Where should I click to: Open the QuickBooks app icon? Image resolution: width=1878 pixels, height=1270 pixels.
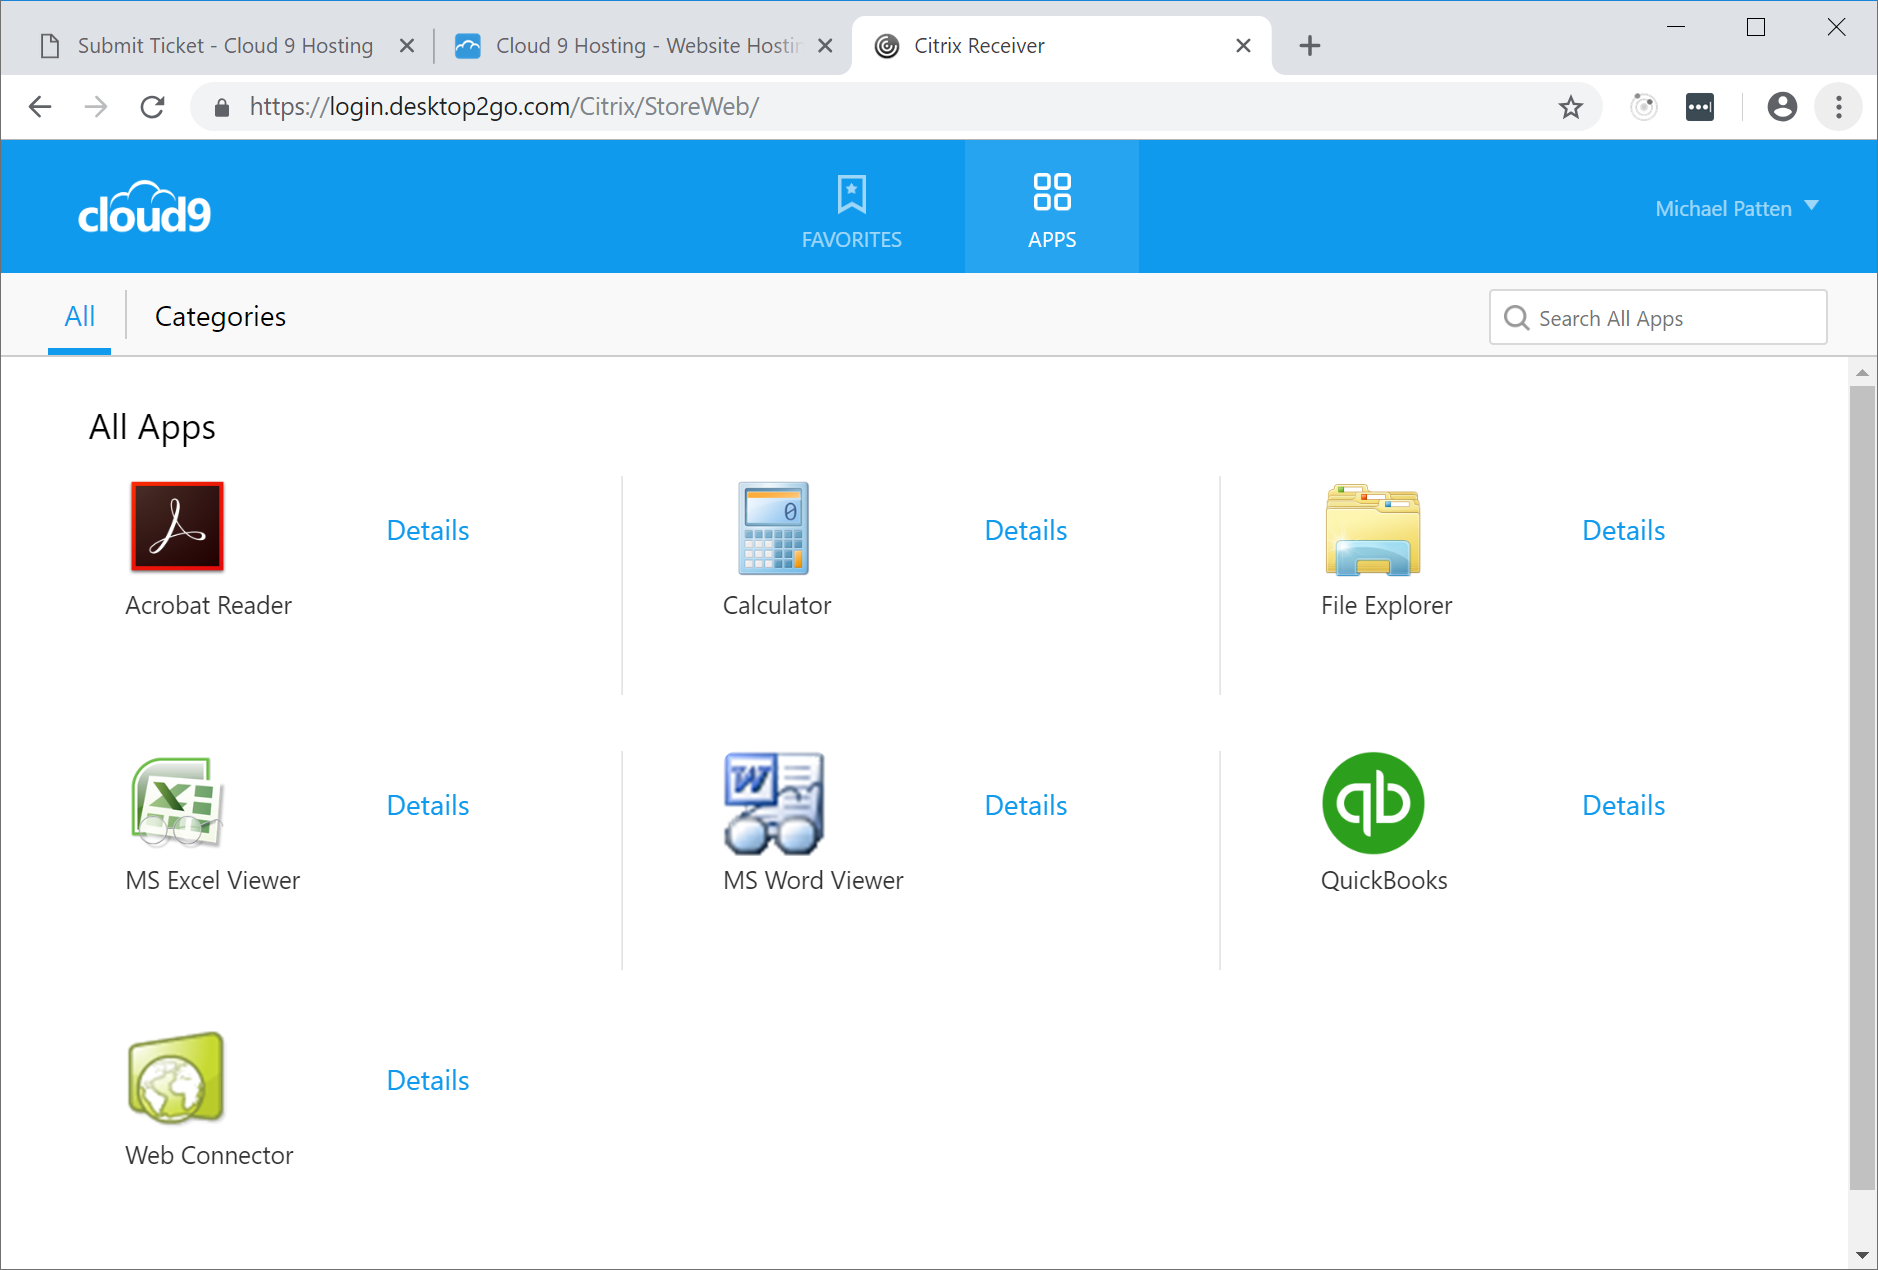[1373, 803]
